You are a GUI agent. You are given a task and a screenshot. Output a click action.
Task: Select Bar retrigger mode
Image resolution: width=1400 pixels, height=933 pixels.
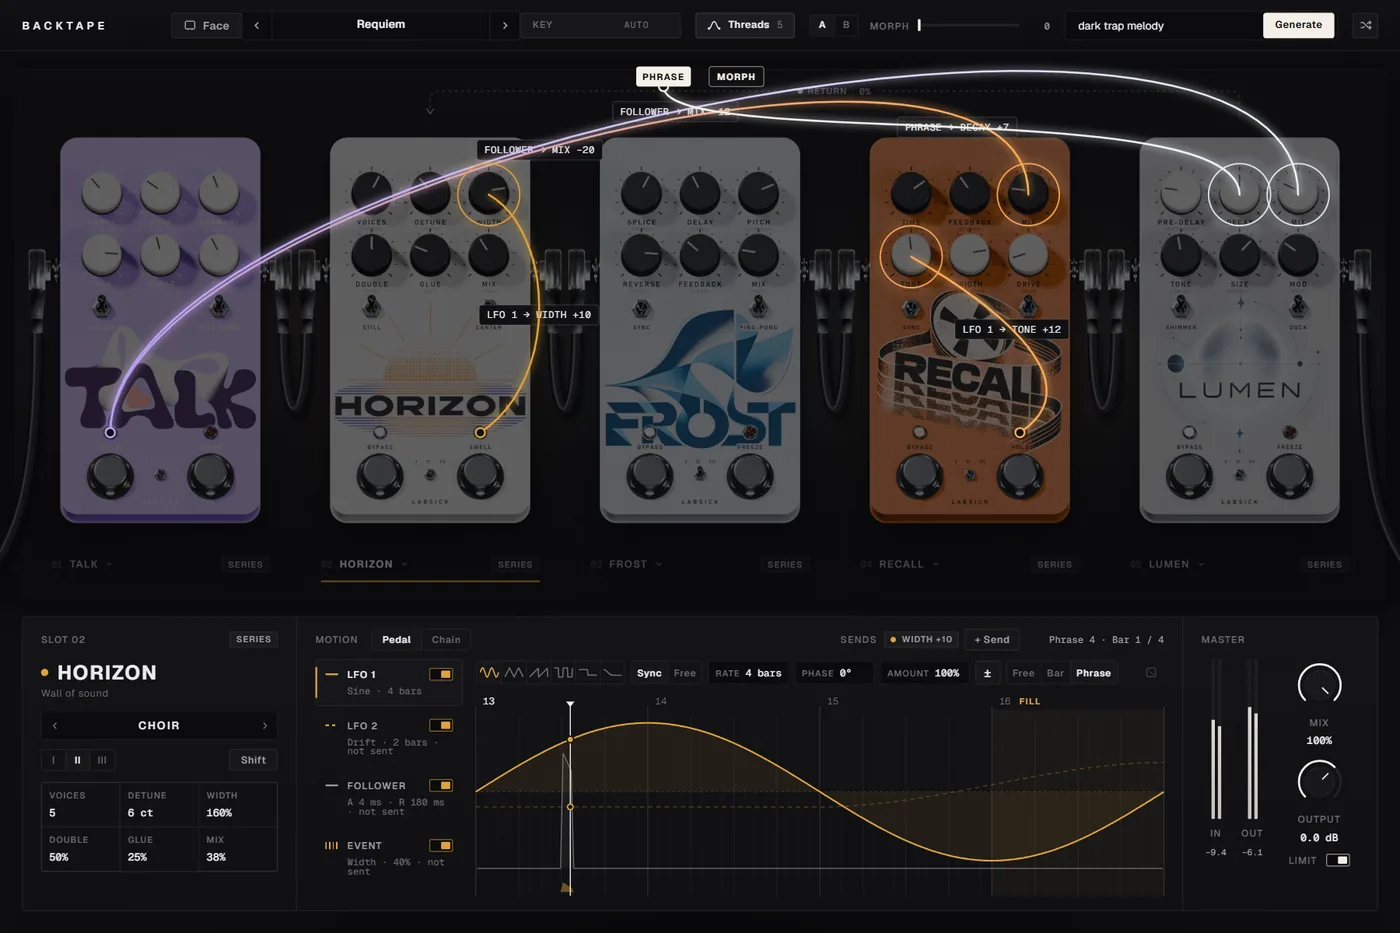pos(1055,673)
